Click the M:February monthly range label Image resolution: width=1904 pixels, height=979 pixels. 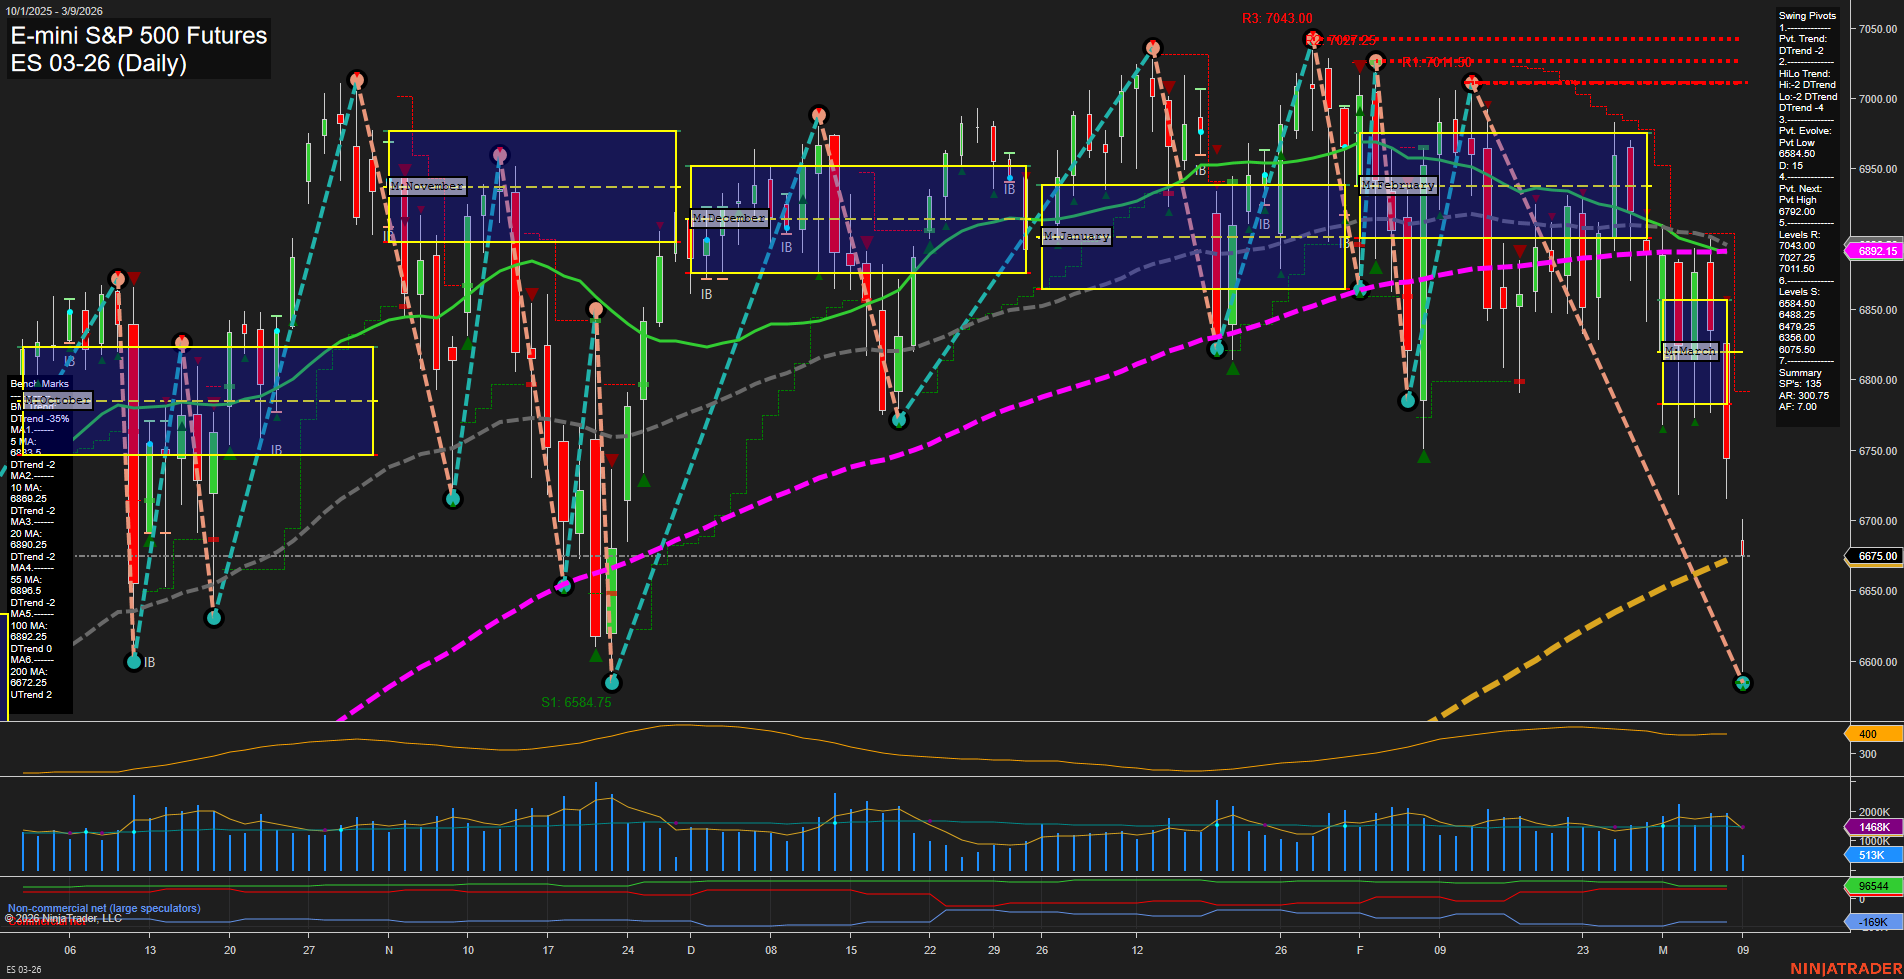(x=1400, y=184)
